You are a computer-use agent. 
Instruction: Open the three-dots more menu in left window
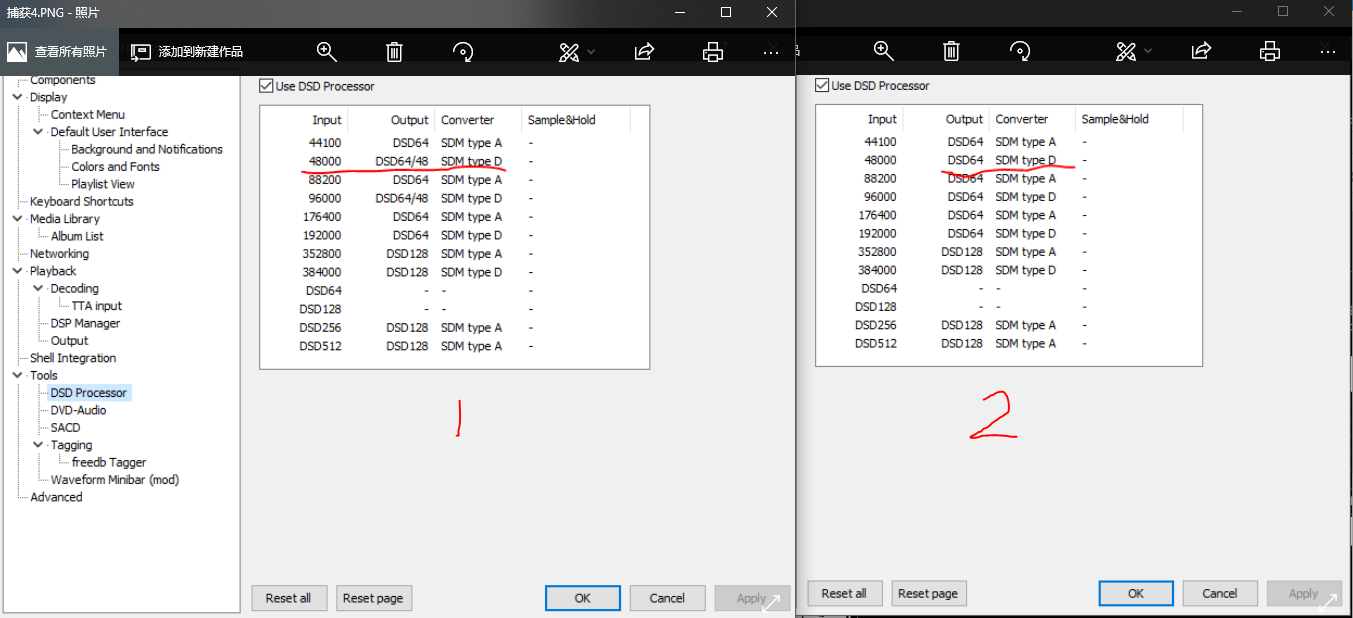pyautogui.click(x=771, y=52)
